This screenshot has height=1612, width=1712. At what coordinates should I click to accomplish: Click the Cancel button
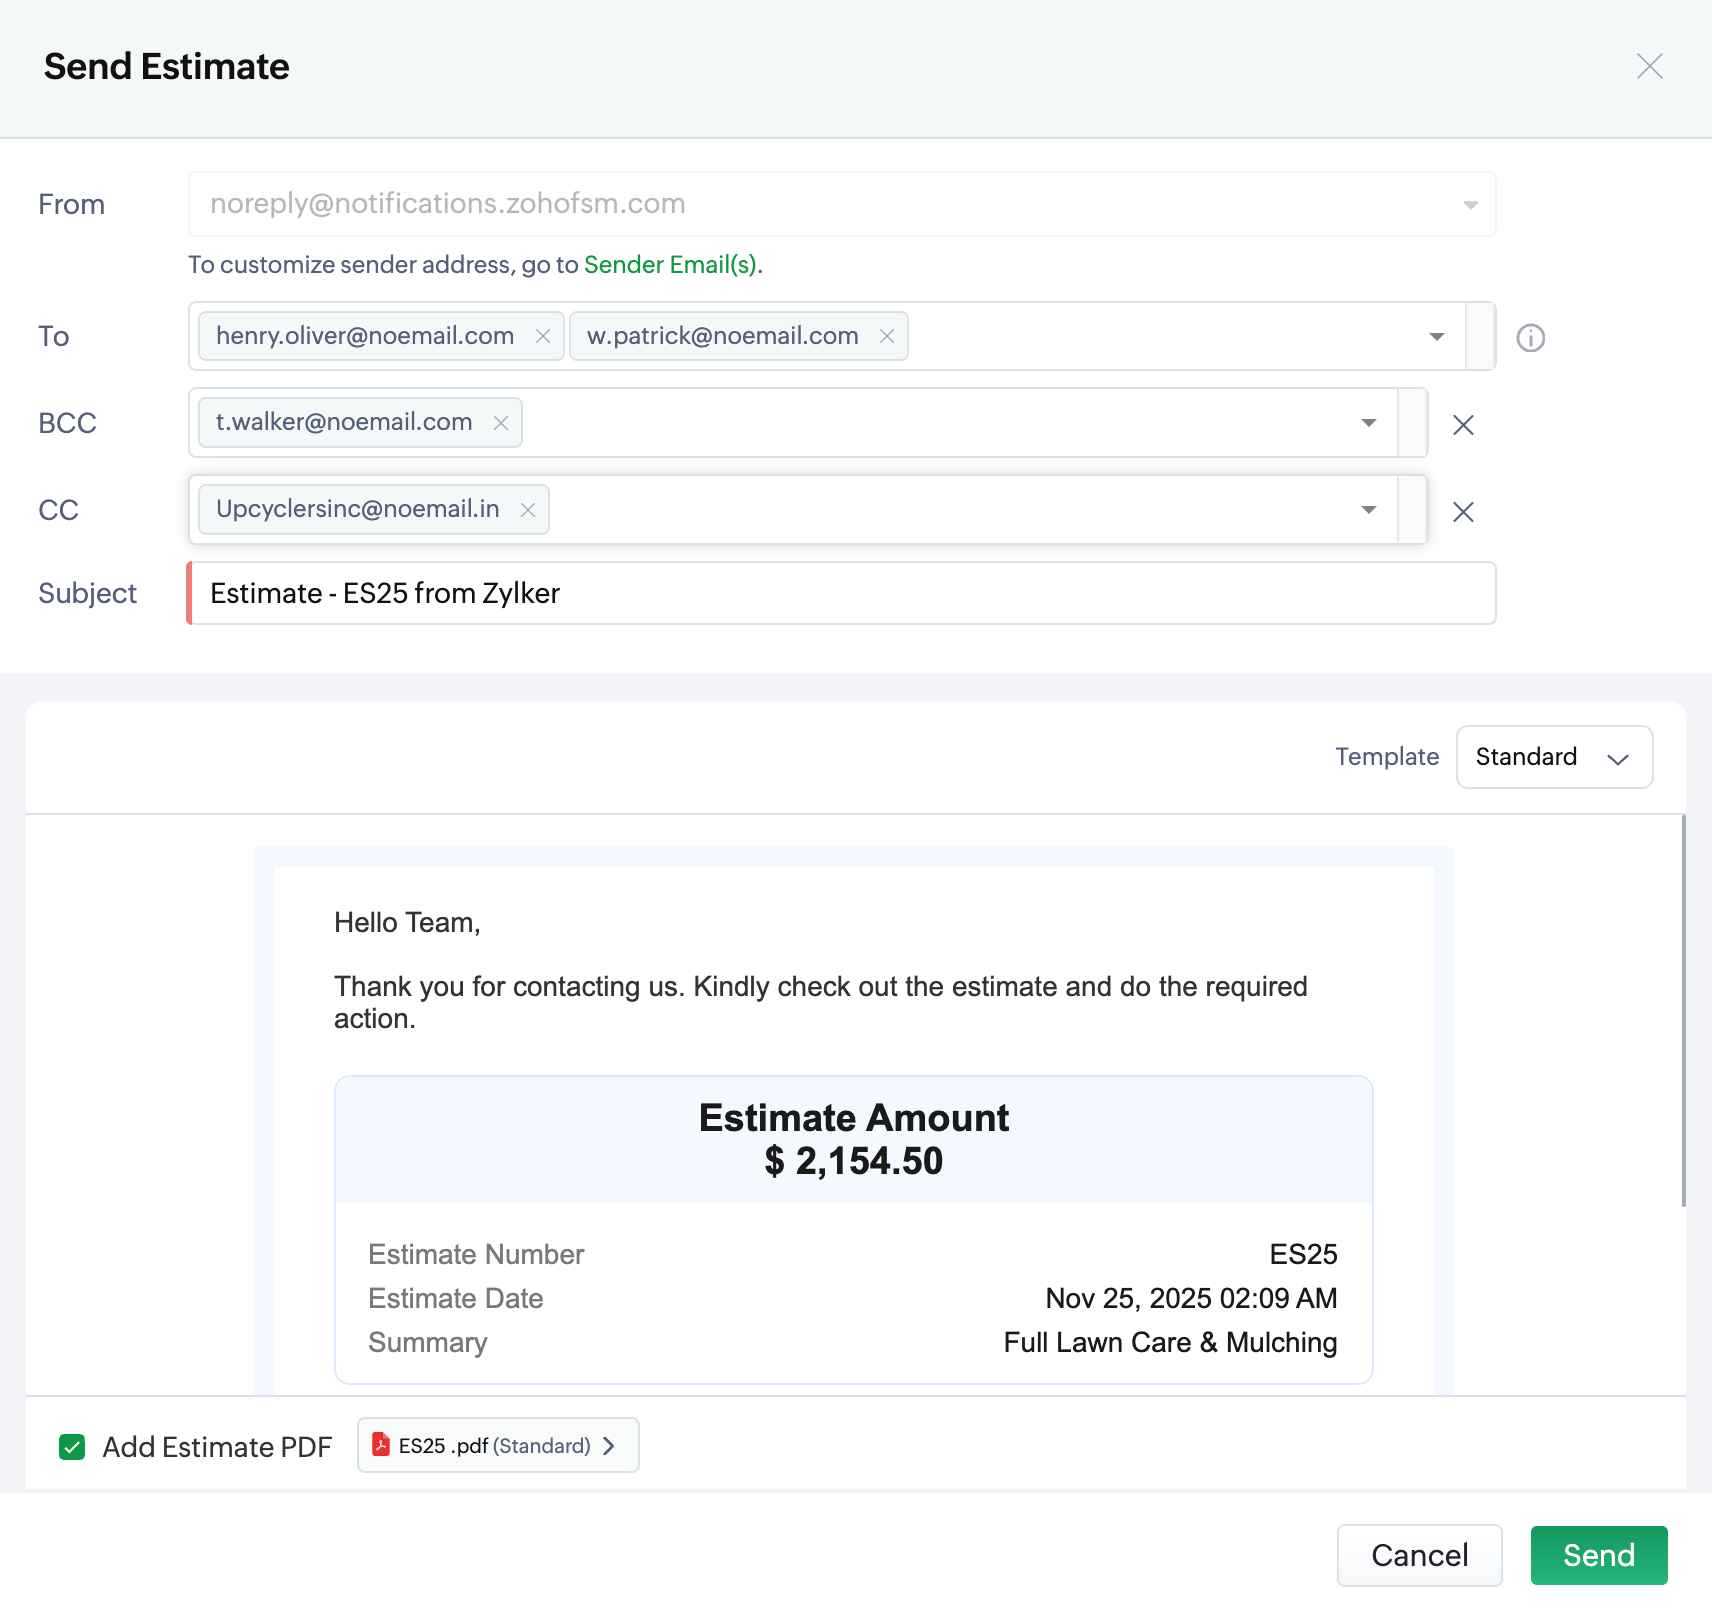(1419, 1555)
